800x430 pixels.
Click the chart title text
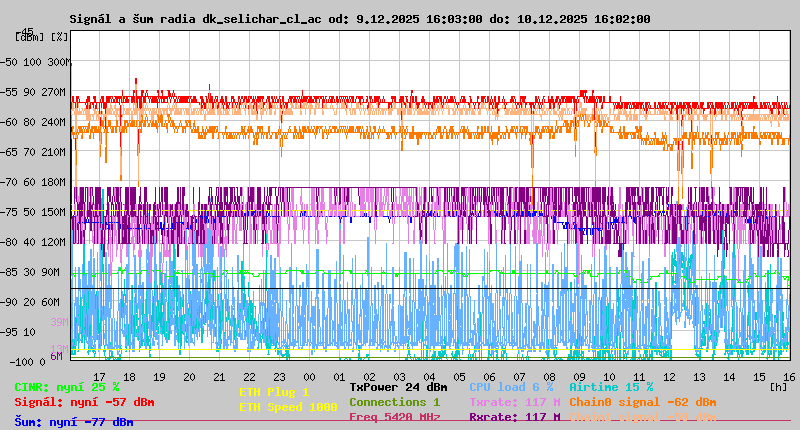(360, 19)
